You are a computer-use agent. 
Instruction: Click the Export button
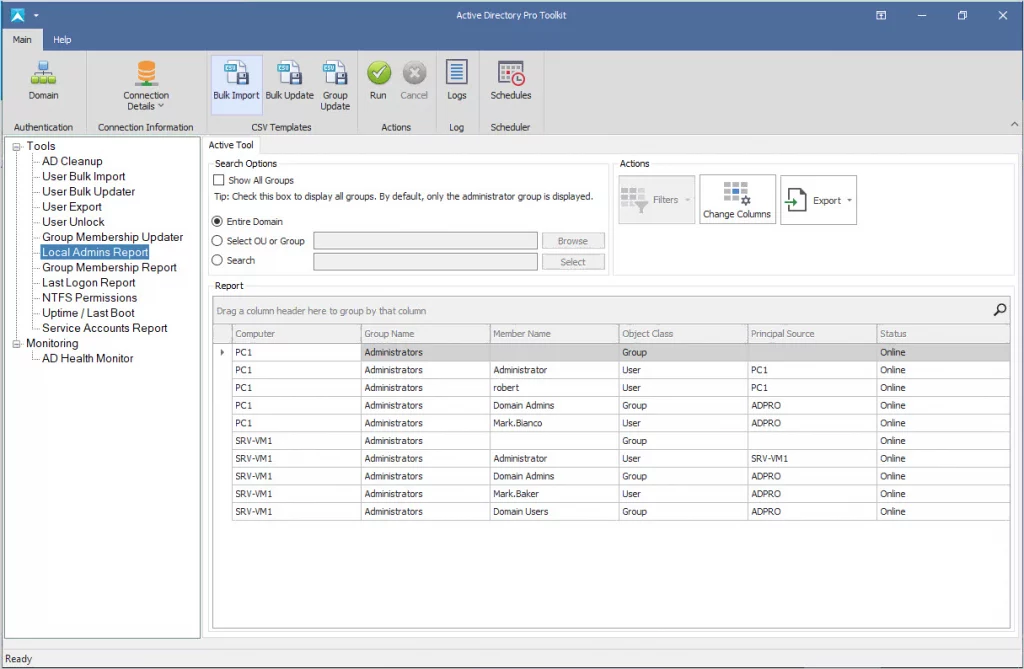[818, 200]
